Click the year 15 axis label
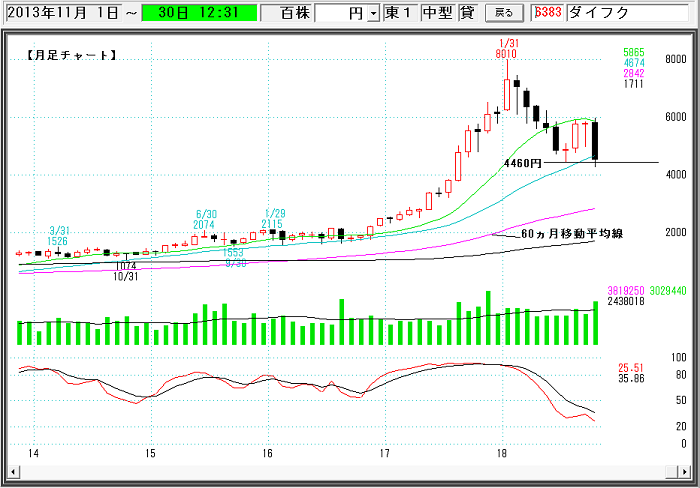The width and height of the screenshot is (700, 488). tap(150, 454)
